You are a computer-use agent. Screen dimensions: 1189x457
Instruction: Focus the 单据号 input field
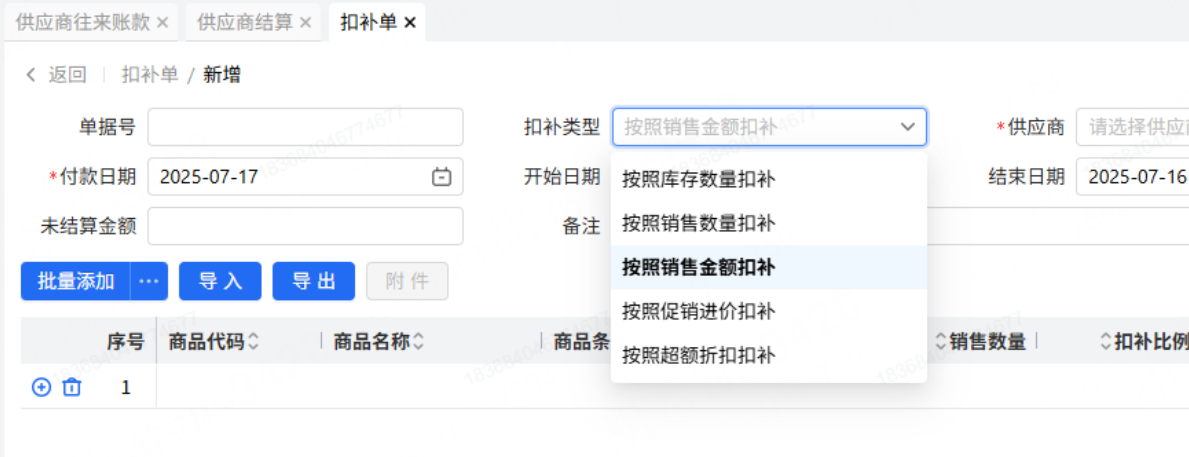pyautogui.click(x=305, y=127)
